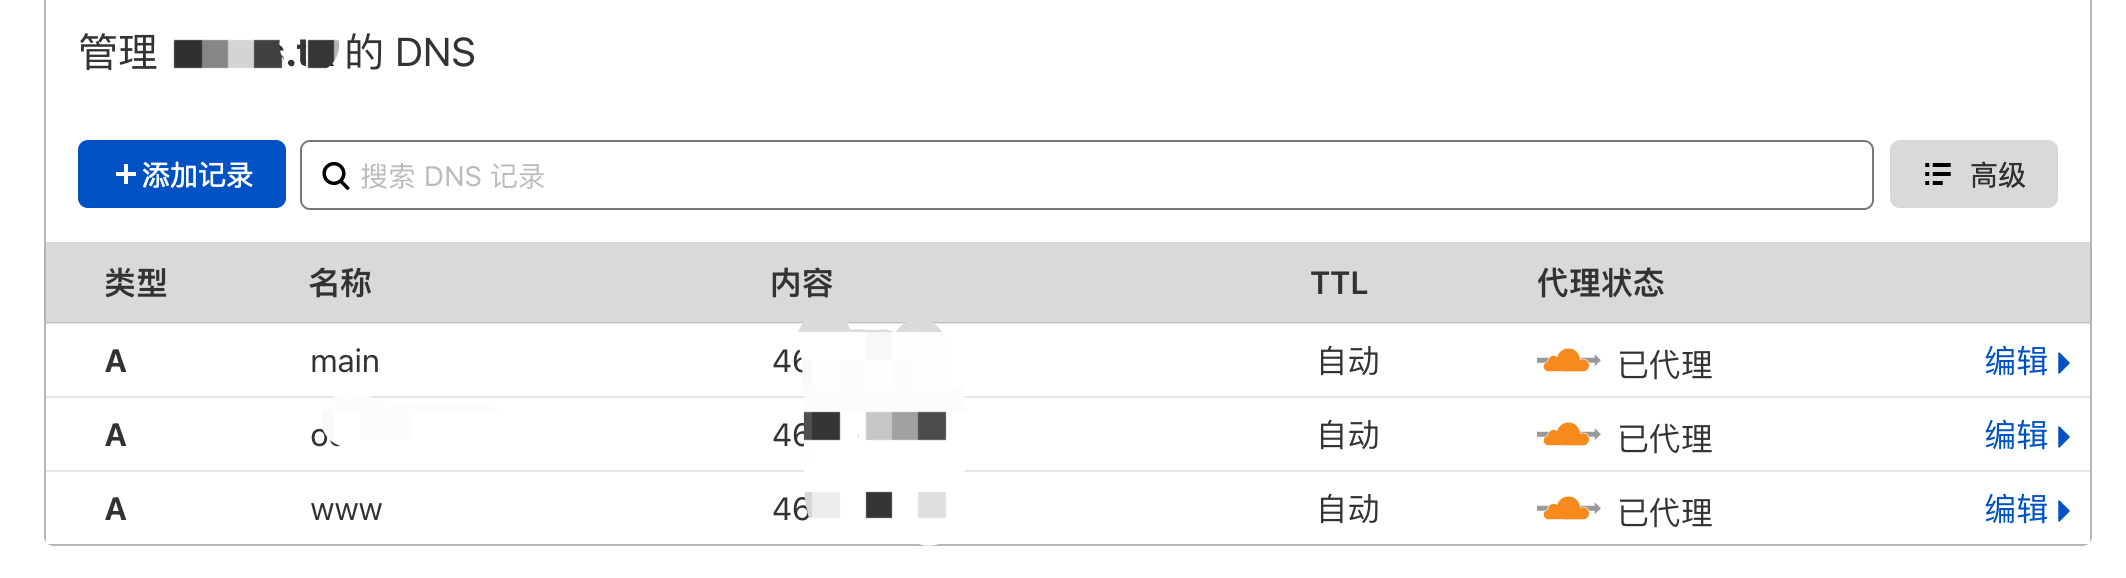Click the search magnifier icon
Viewport: 2126px width, 578px height.
pos(335,176)
